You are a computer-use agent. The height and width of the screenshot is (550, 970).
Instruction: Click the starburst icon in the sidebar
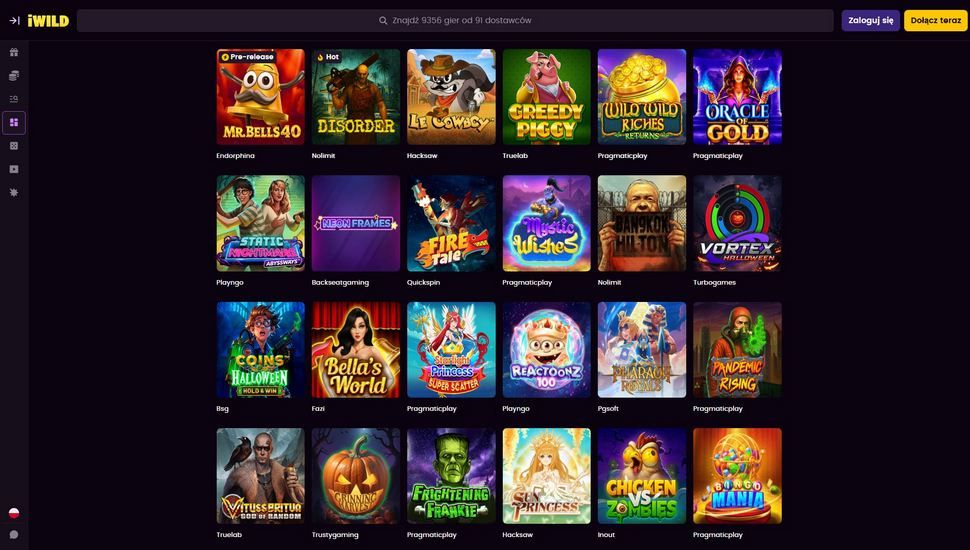(14, 193)
